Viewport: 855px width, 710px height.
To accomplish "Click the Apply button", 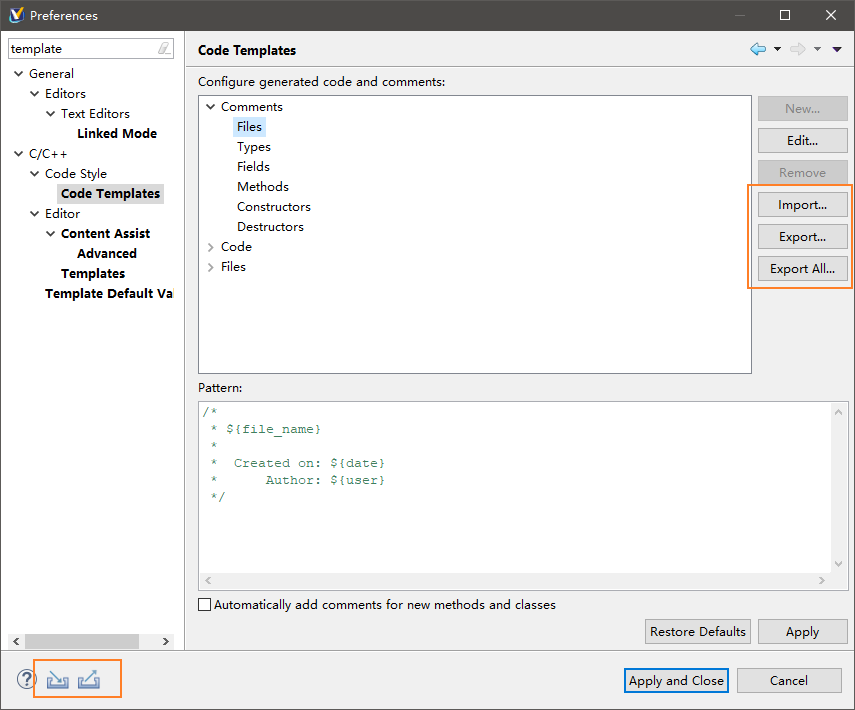I will pos(802,631).
